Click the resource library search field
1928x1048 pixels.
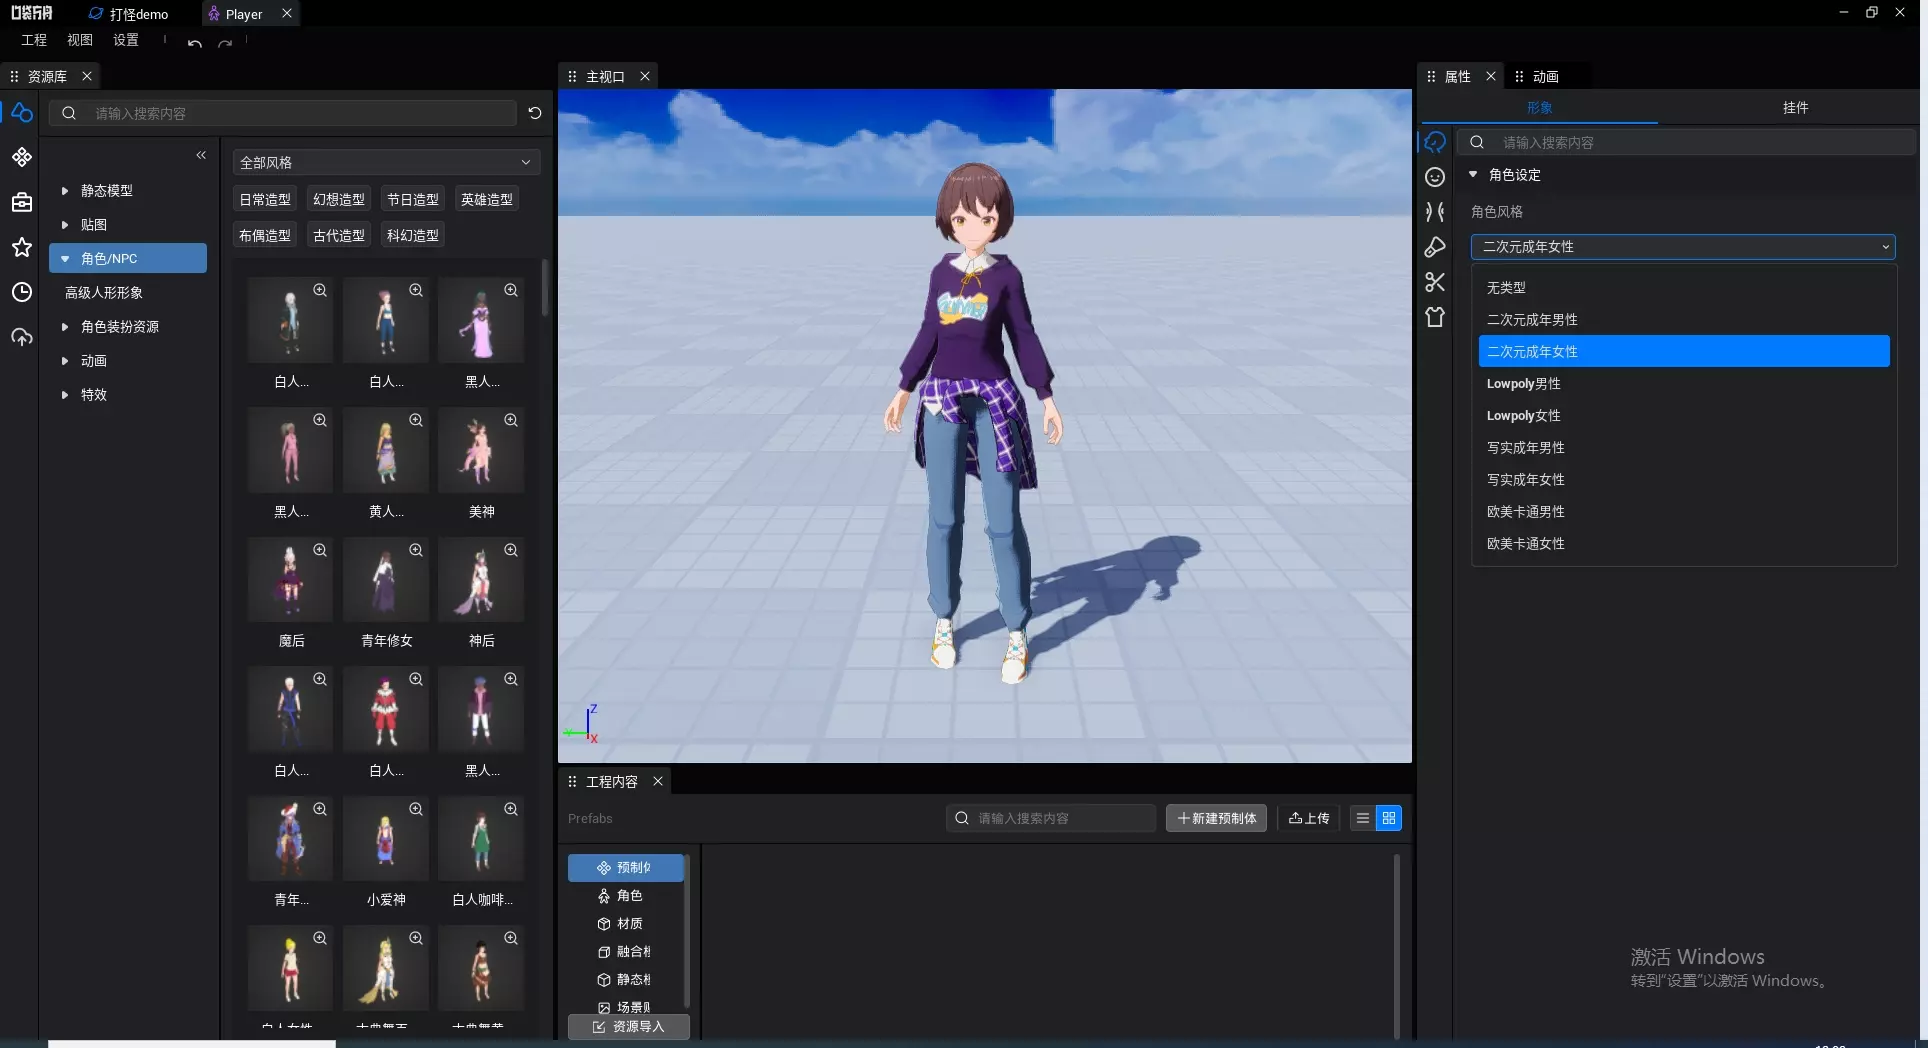pyautogui.click(x=283, y=113)
